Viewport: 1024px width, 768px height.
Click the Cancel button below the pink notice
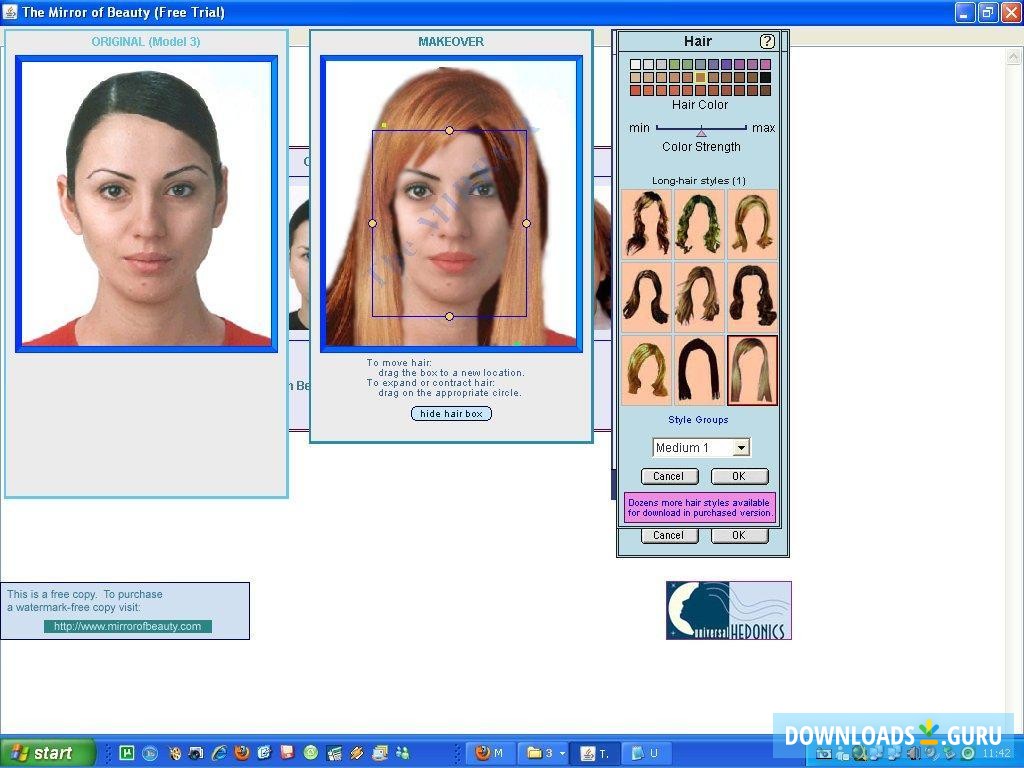(669, 536)
